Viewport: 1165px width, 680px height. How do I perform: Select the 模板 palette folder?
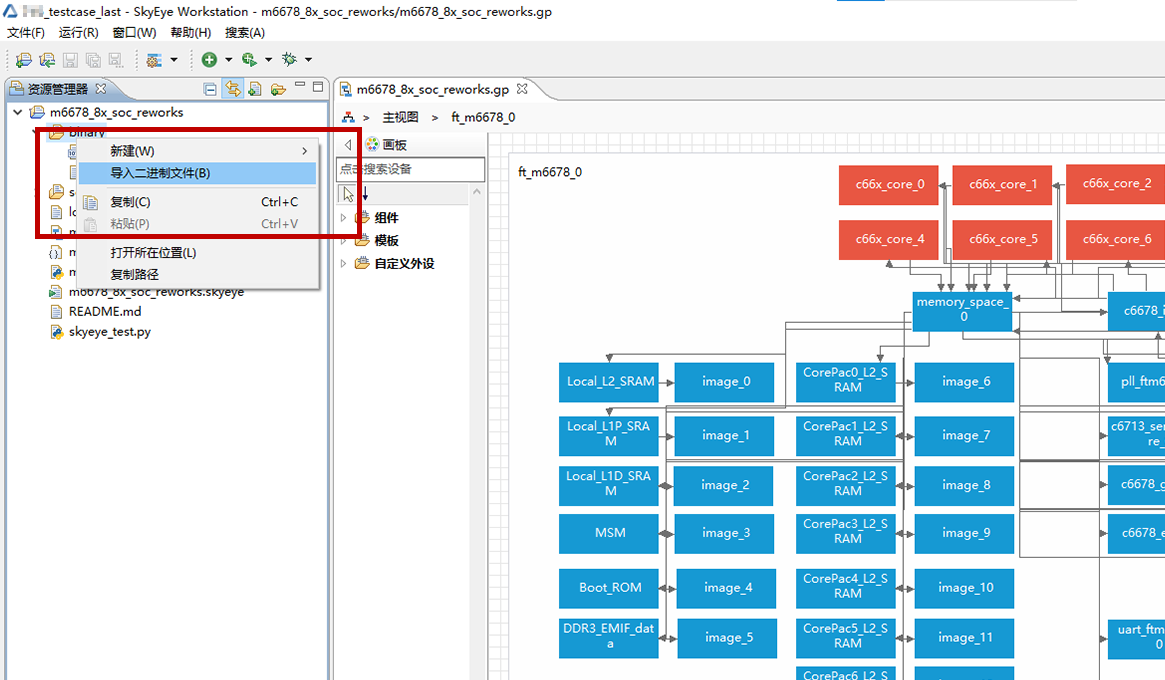[x=386, y=241]
